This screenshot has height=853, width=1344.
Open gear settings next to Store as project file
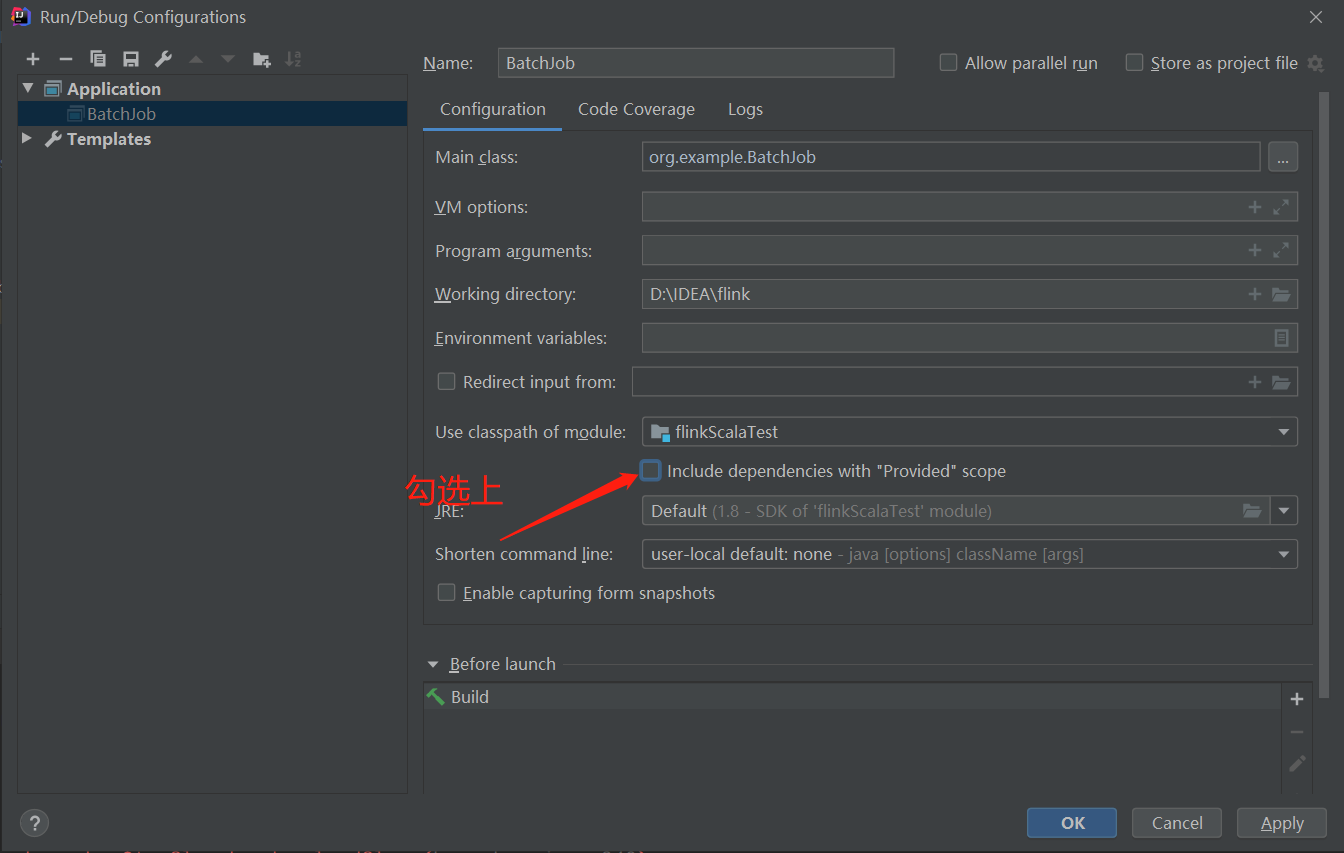(x=1315, y=63)
